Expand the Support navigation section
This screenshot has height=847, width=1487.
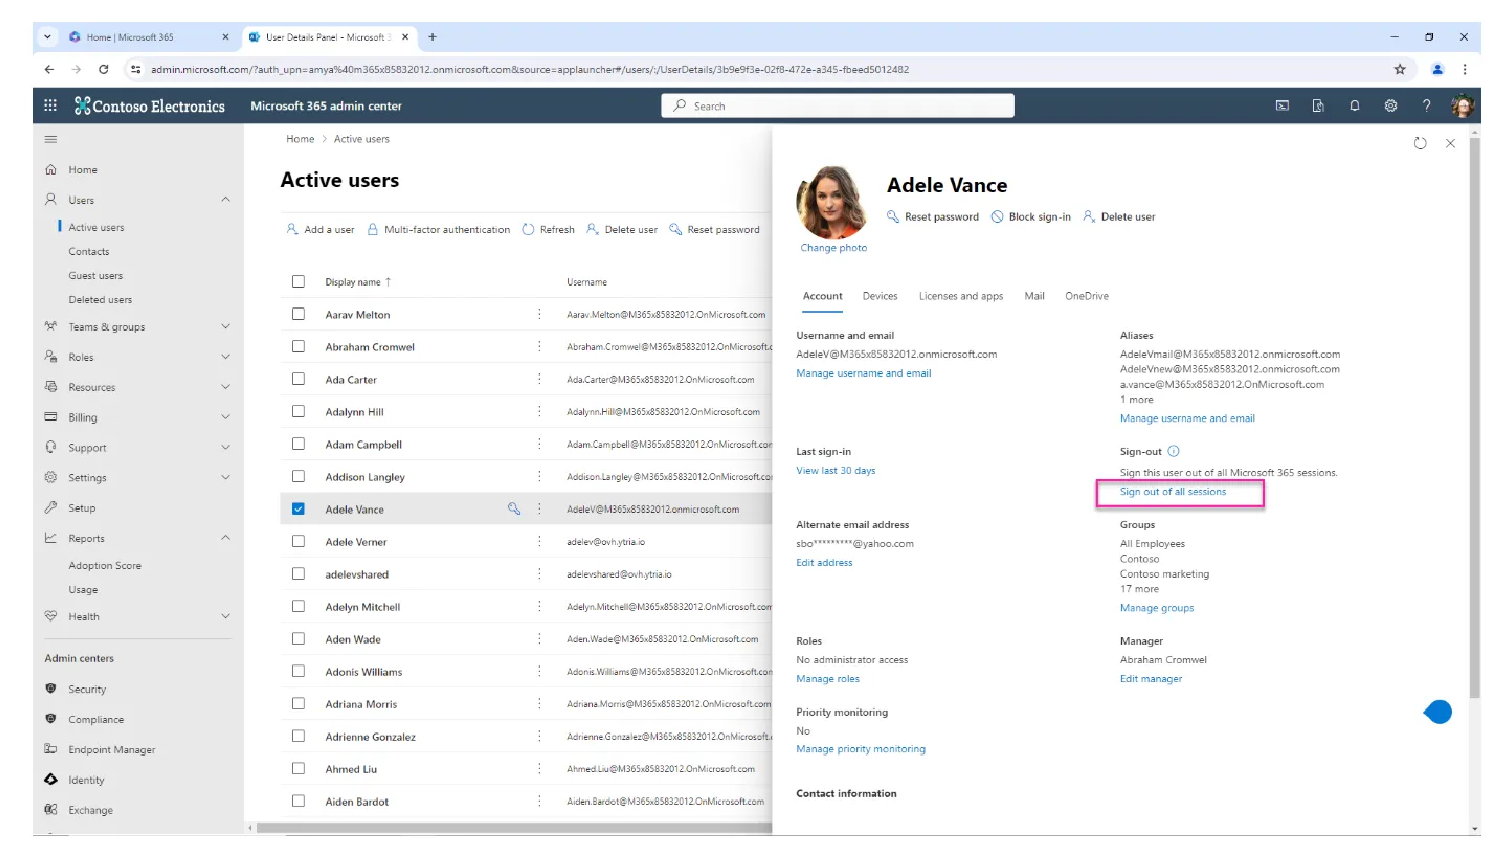(x=226, y=448)
